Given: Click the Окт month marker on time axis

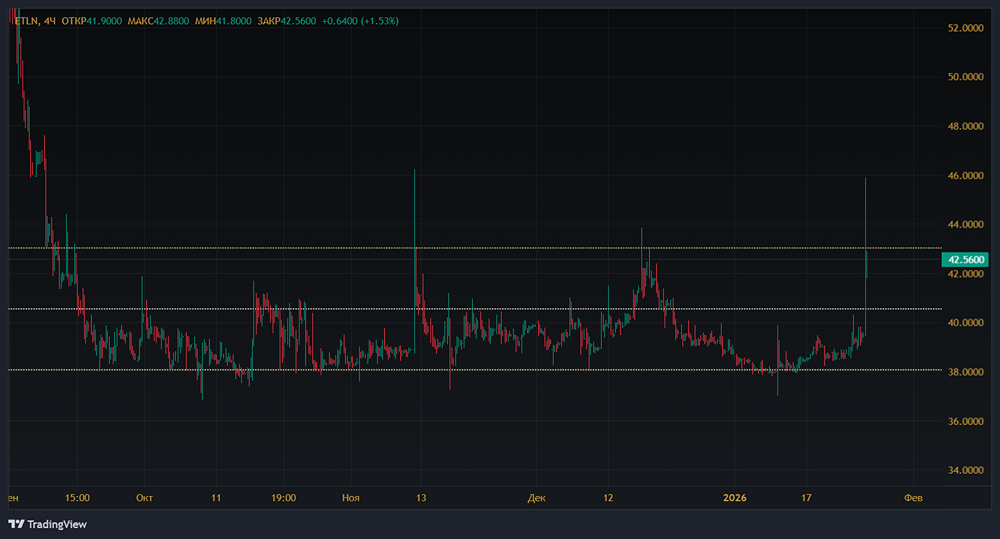Looking at the screenshot, I should coord(144,498).
